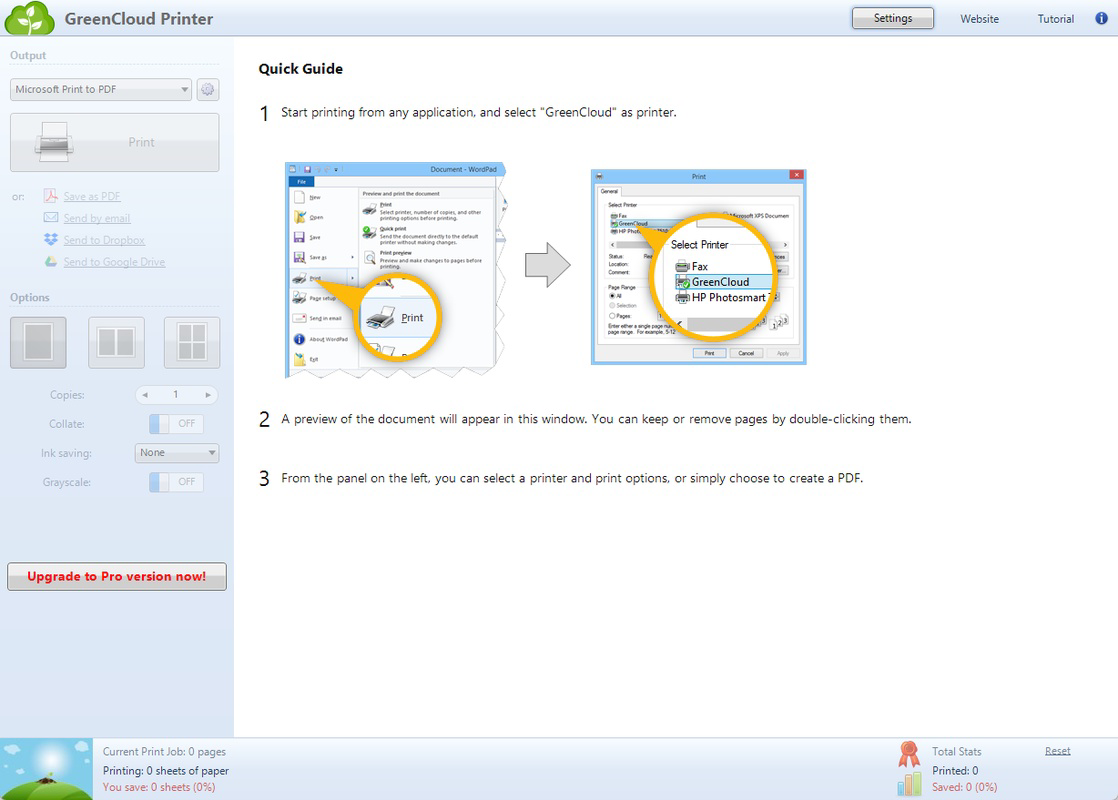Decrease copies with left arrow
This screenshot has width=1118, height=800.
click(x=145, y=394)
